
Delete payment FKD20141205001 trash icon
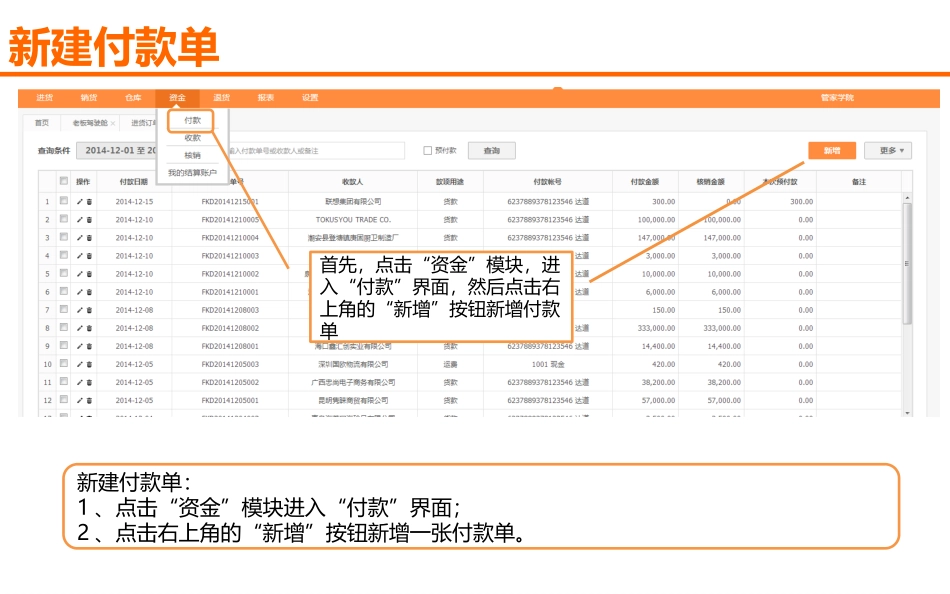pos(89,401)
